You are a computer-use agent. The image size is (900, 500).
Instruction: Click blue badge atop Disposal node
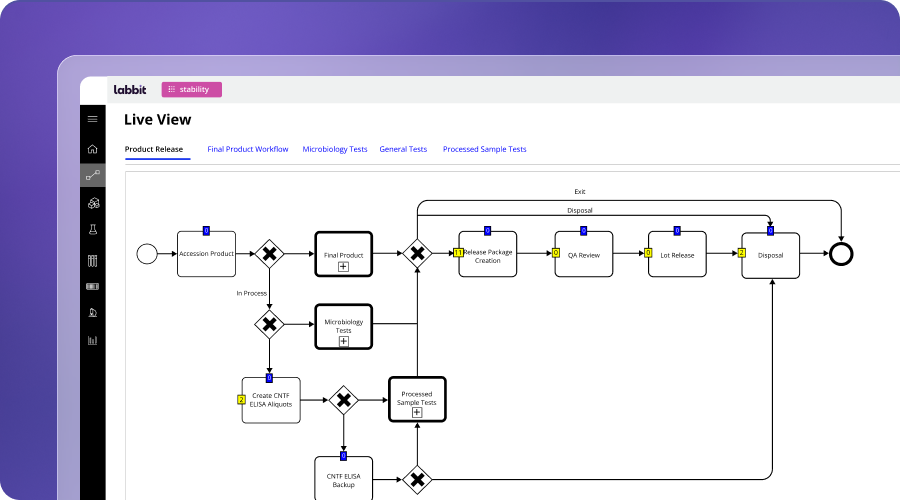(x=770, y=231)
